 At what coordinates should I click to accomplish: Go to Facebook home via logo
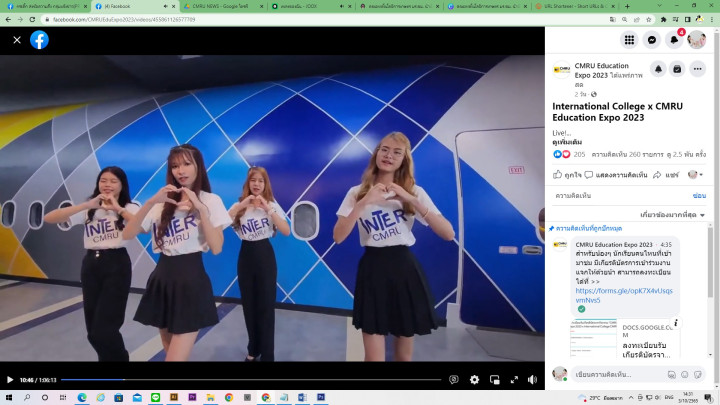click(x=39, y=40)
